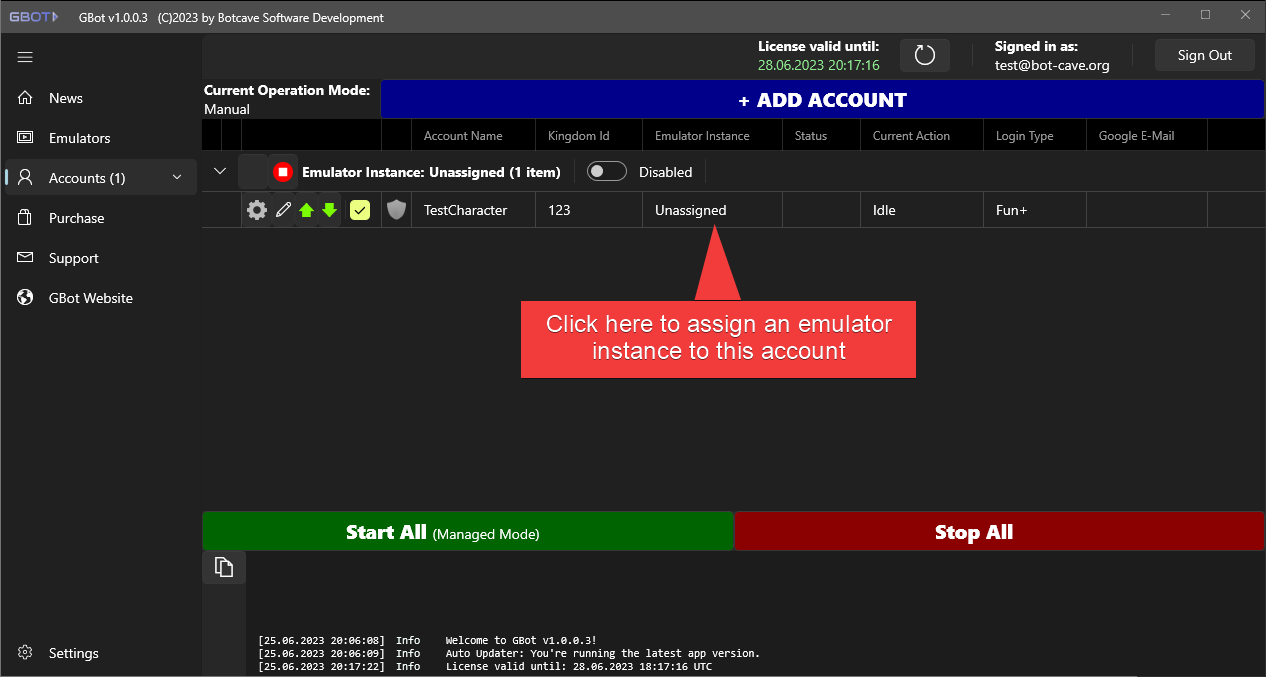
Task: Click the ADD ACCOUNT button
Action: point(822,99)
